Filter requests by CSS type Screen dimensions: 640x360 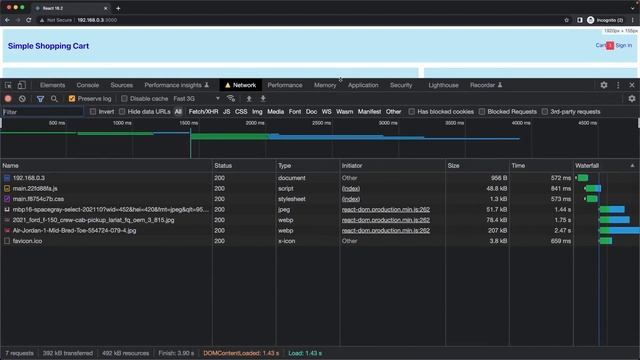point(241,112)
